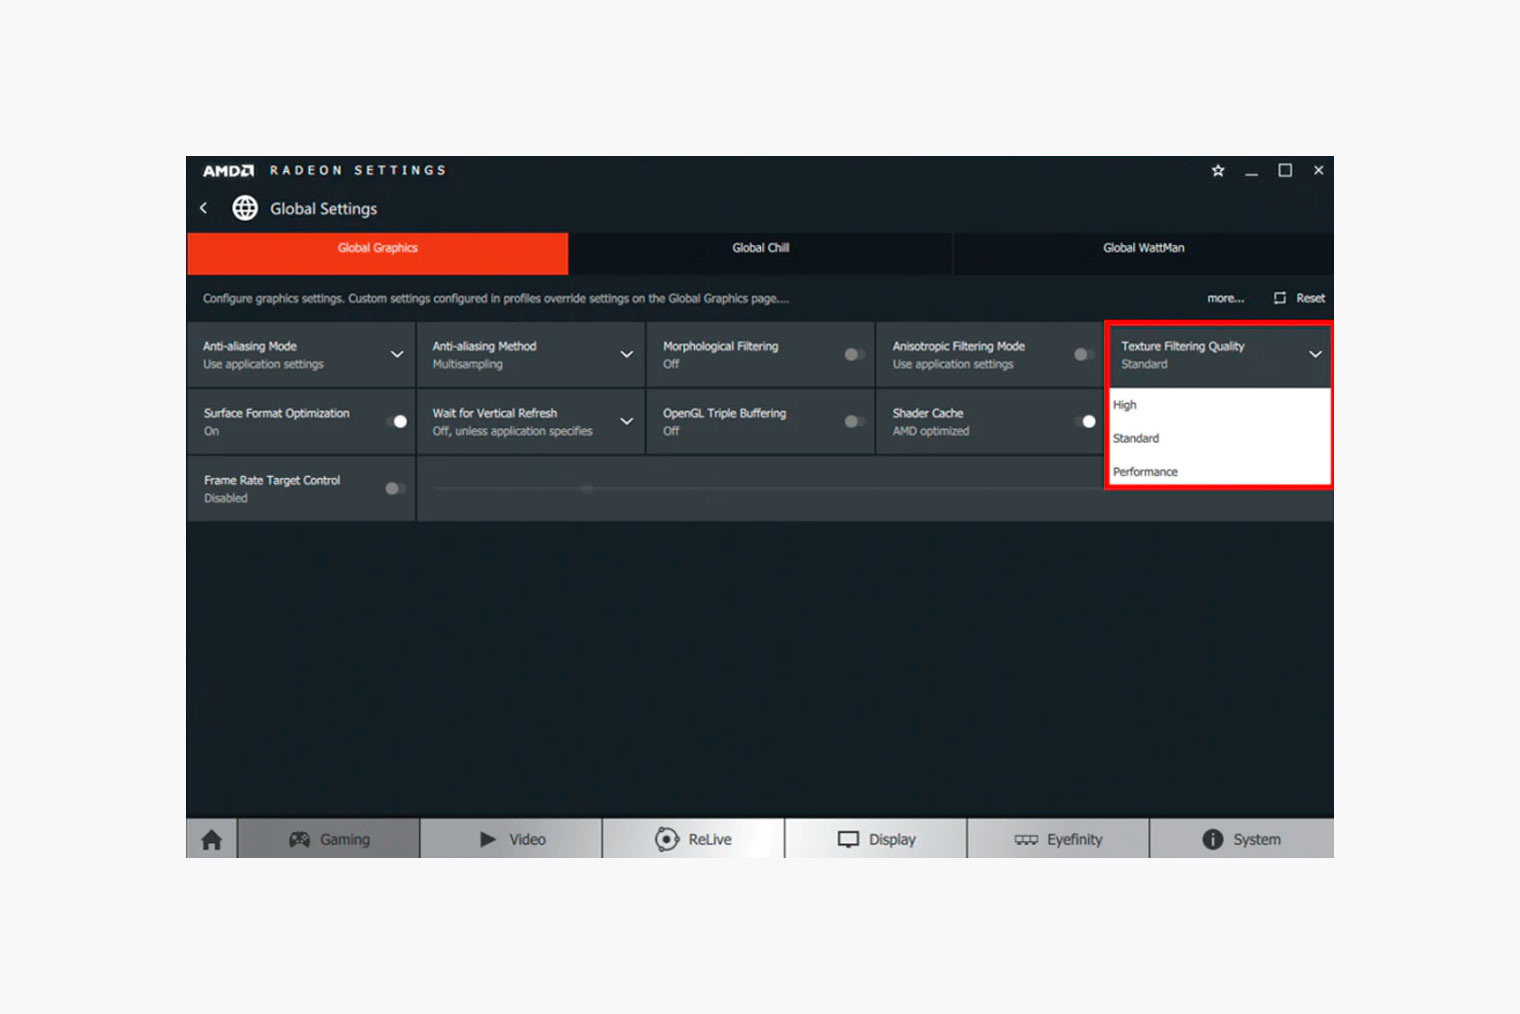Switch to Global Chill tab
Screen dimensions: 1520x1014
coord(760,254)
